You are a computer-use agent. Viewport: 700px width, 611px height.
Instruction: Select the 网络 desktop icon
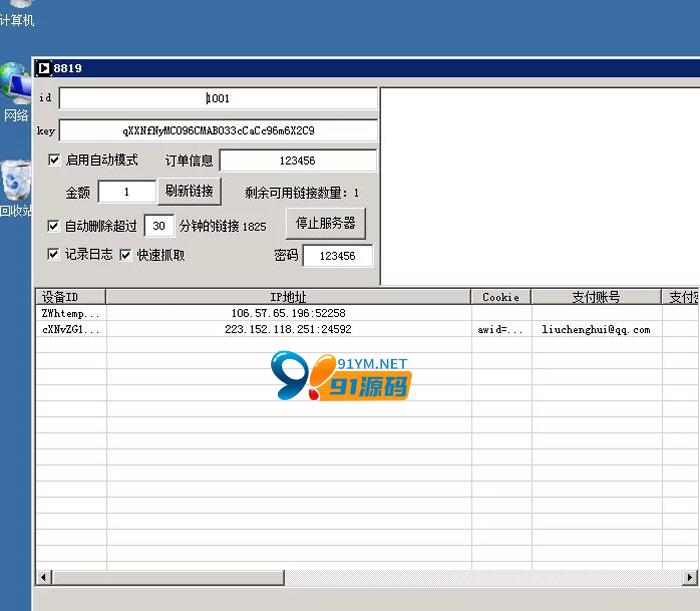click(x=16, y=92)
